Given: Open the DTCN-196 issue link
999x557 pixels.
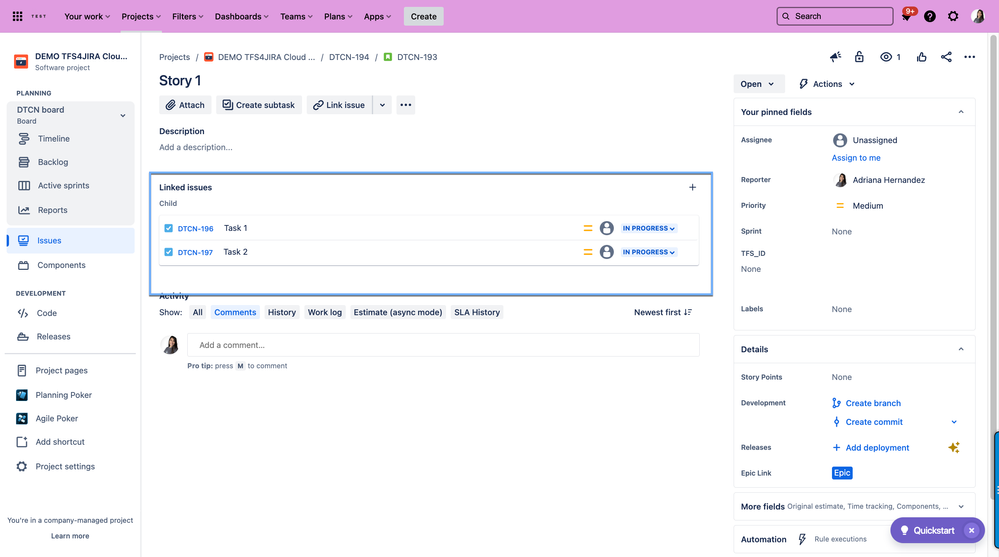Looking at the screenshot, I should pos(195,228).
